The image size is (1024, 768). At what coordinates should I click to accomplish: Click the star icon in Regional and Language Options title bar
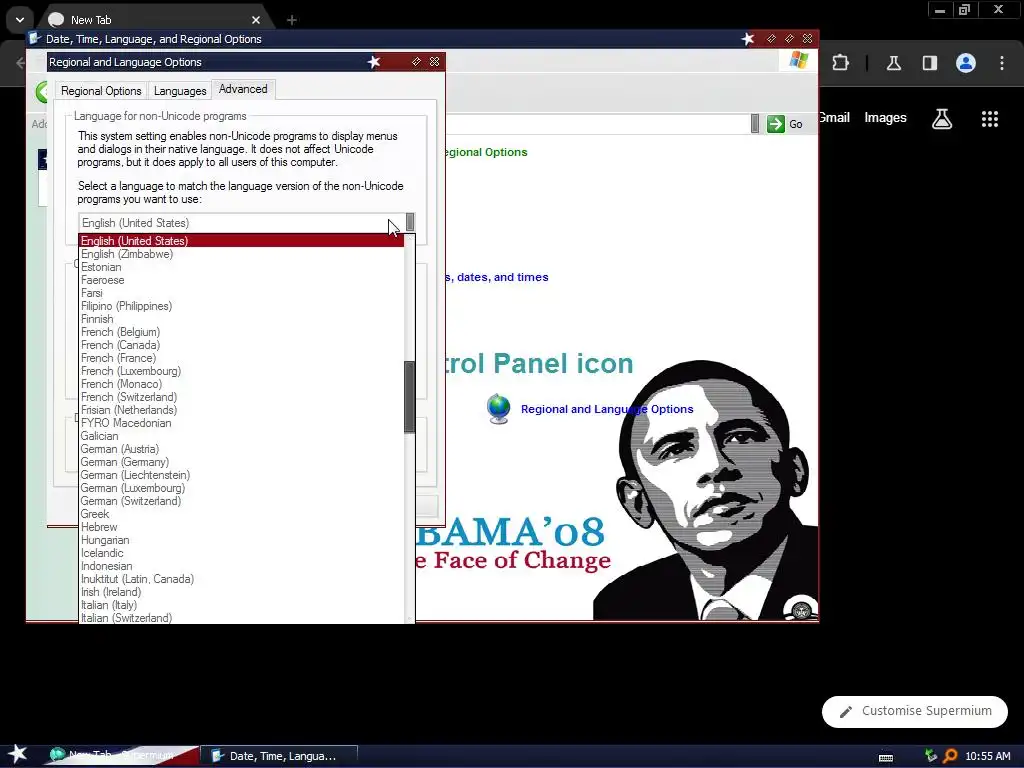(x=374, y=62)
